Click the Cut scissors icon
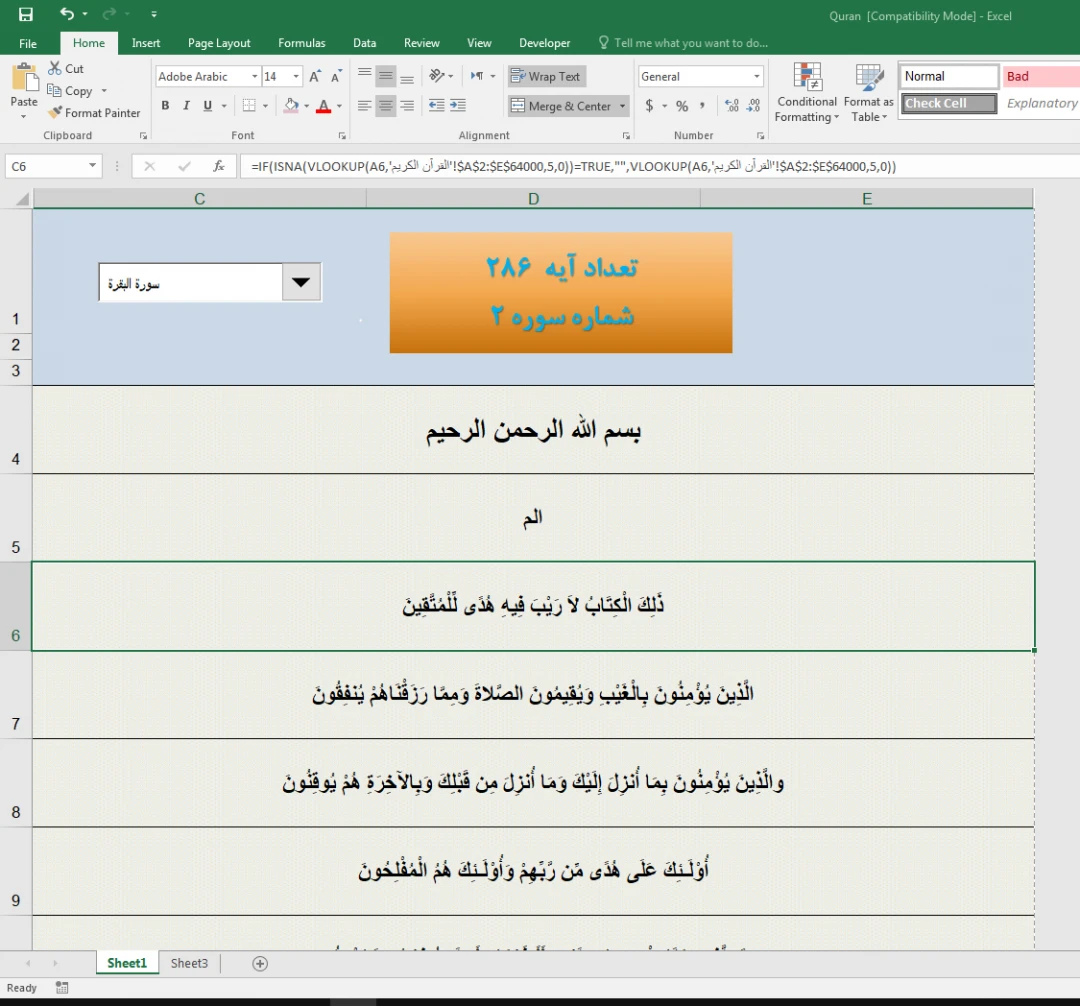This screenshot has width=1080, height=1006. (55, 69)
